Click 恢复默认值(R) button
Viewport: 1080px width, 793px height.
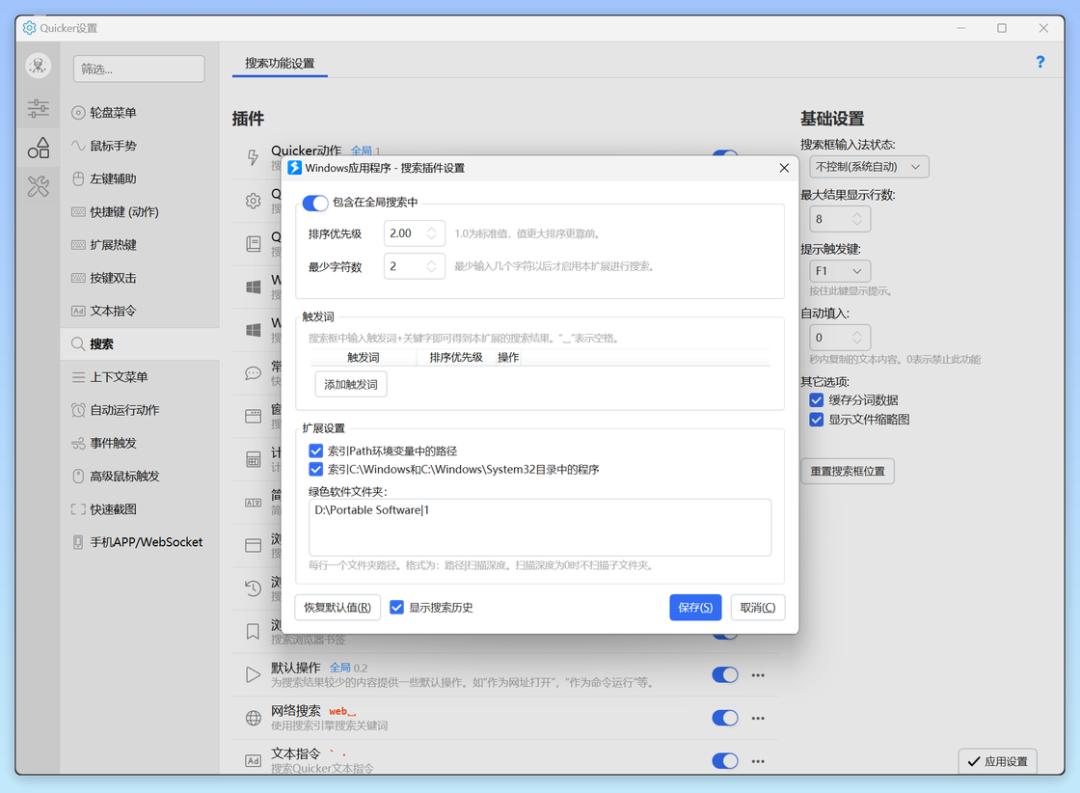pos(338,607)
